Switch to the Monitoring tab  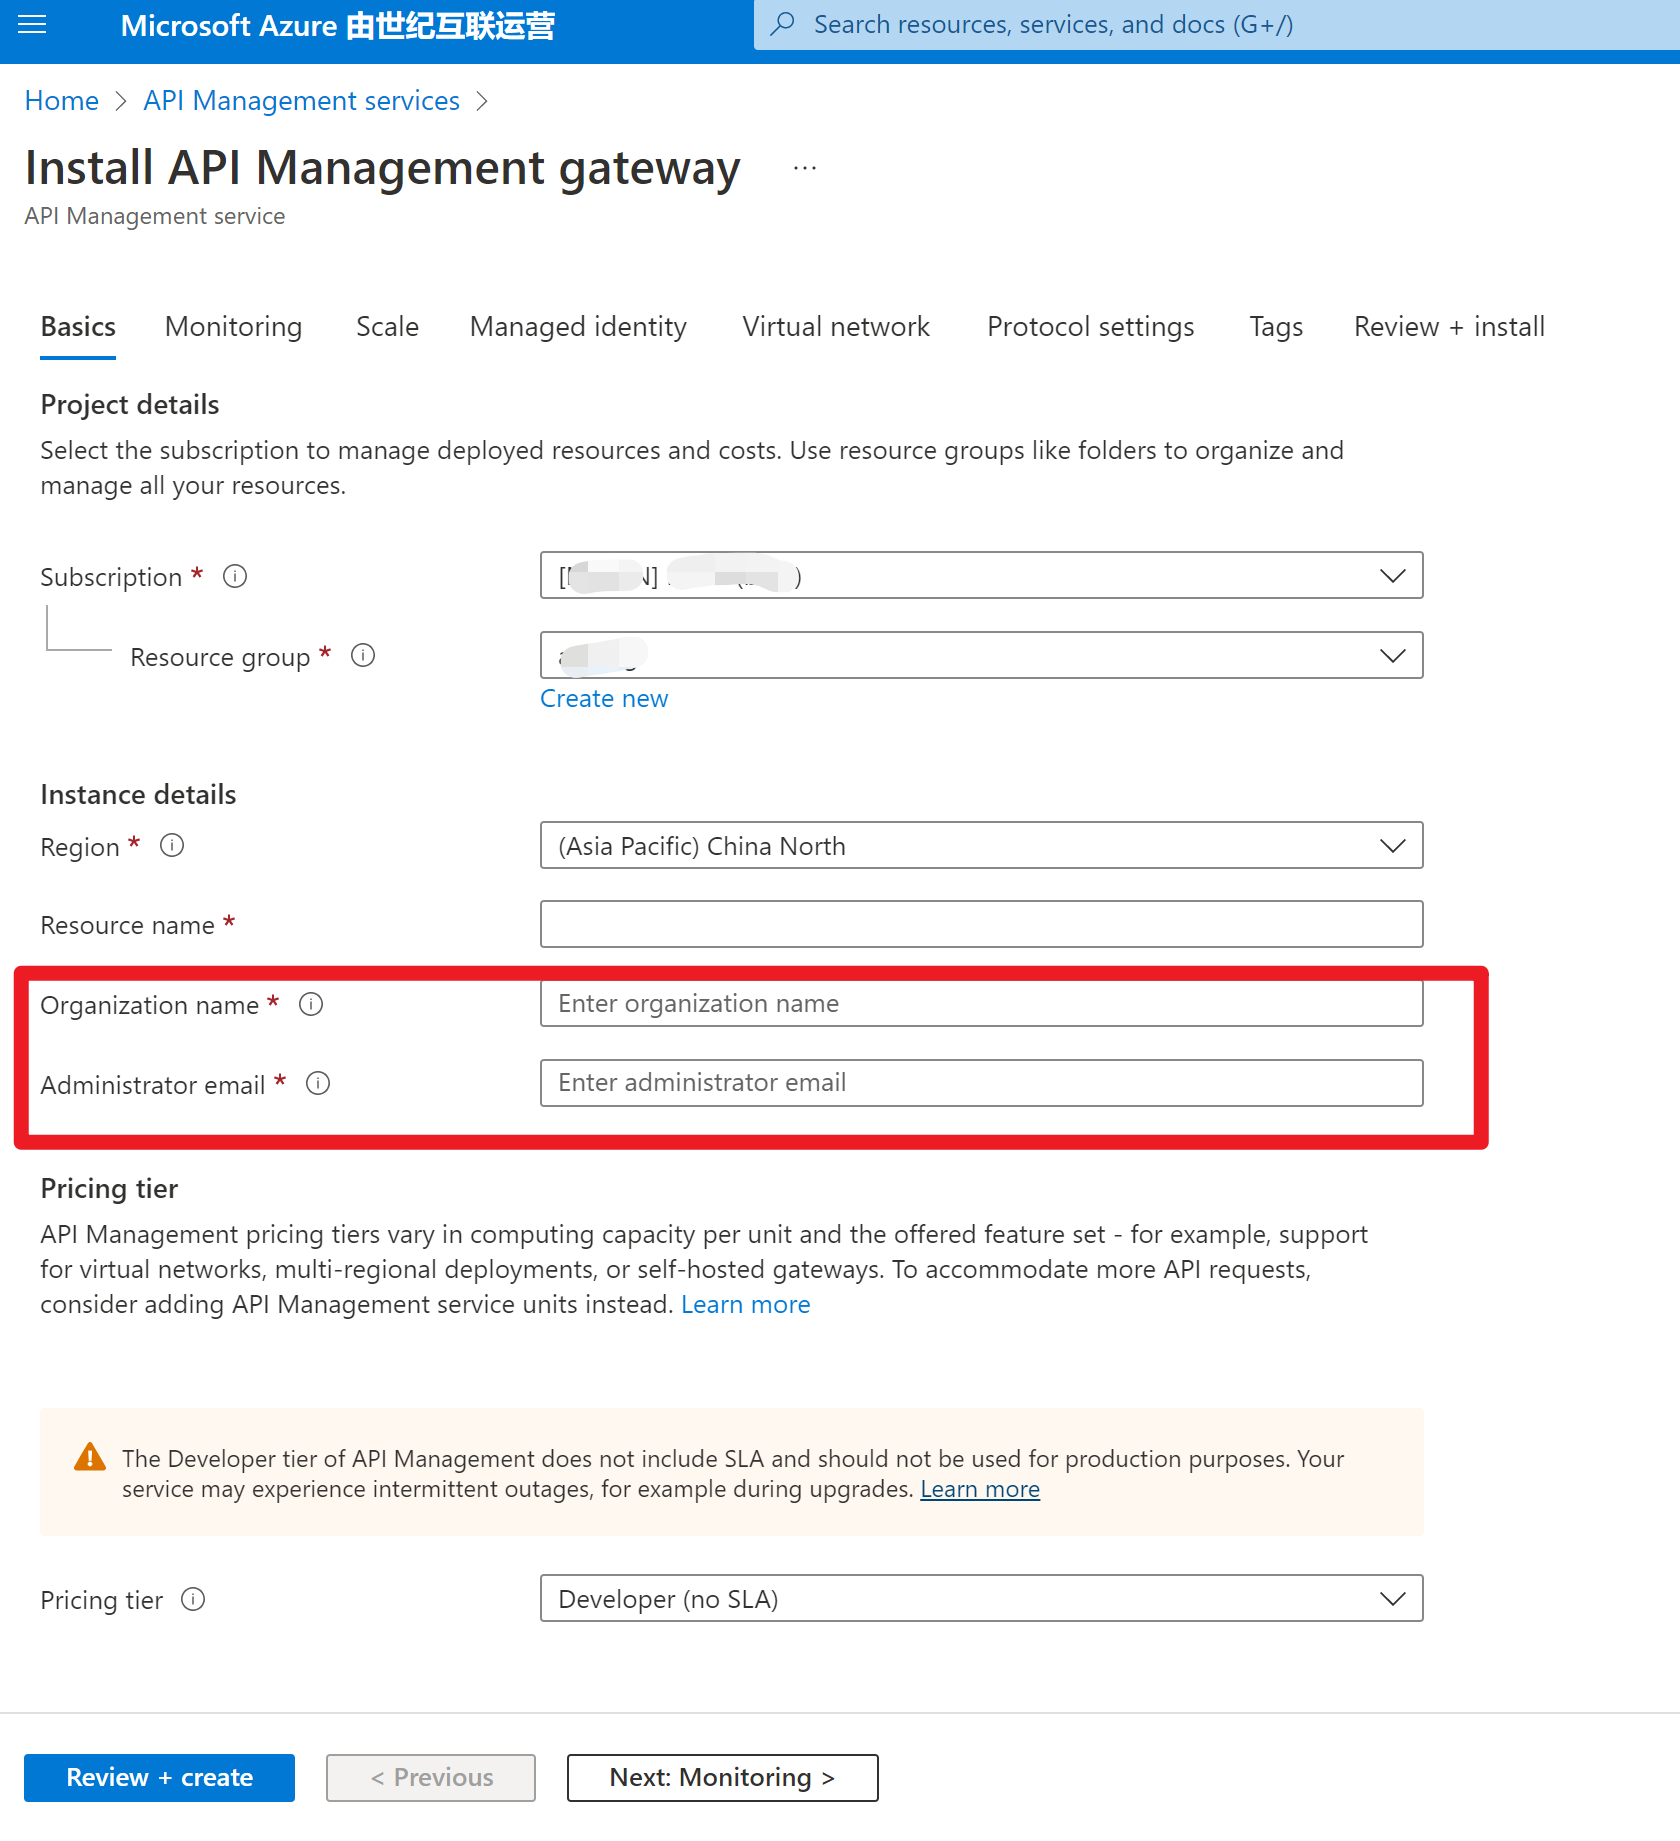pos(233,327)
